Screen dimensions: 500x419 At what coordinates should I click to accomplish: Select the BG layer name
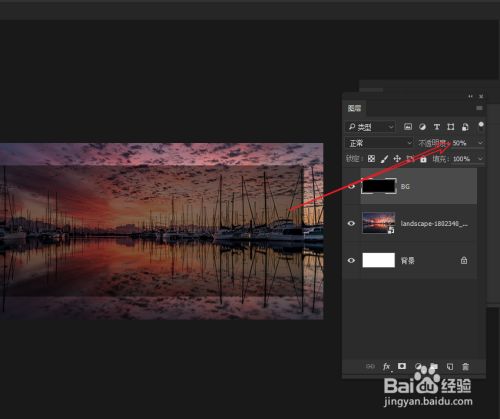405,187
